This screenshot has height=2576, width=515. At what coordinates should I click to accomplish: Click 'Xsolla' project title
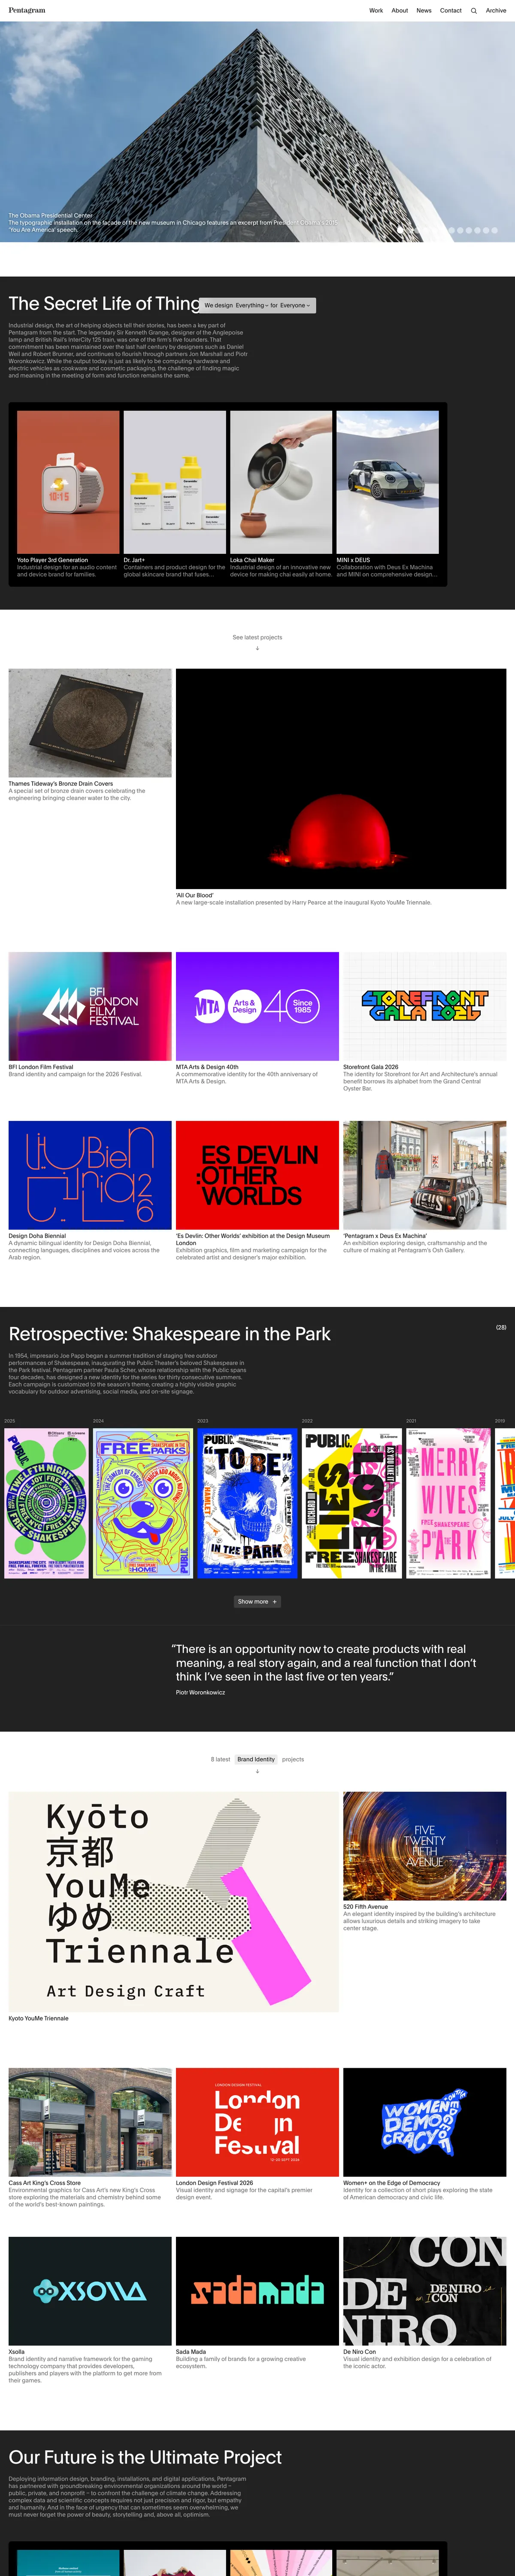[16, 2352]
